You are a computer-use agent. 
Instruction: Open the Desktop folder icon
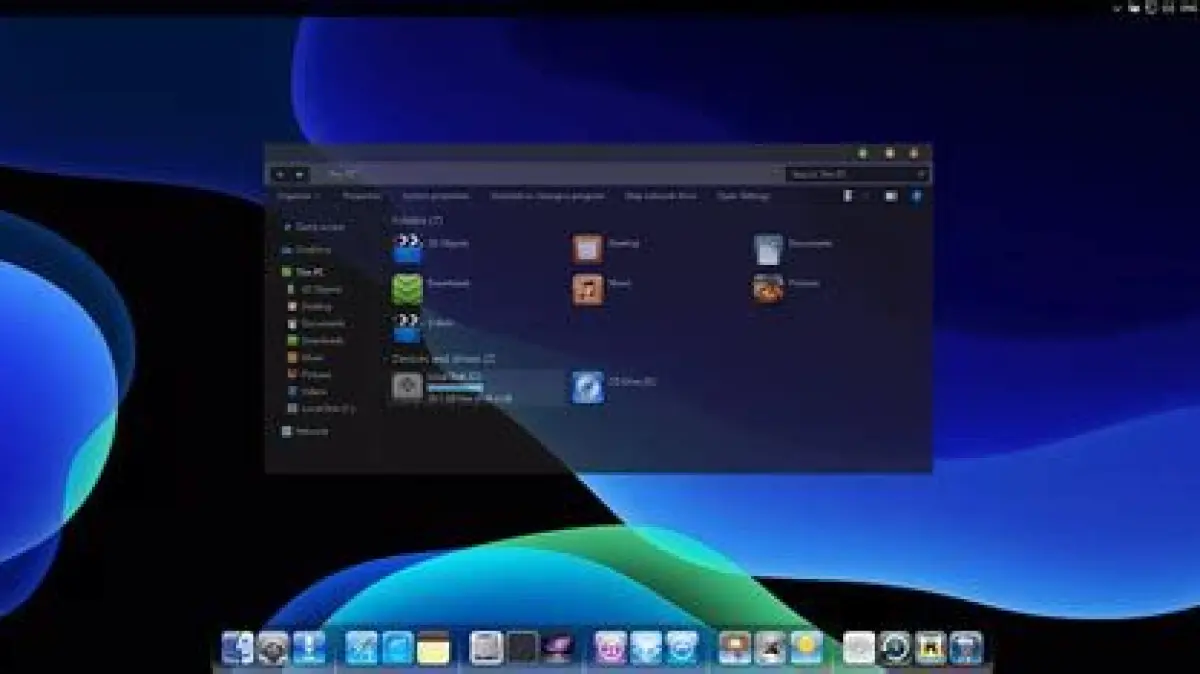pos(588,248)
